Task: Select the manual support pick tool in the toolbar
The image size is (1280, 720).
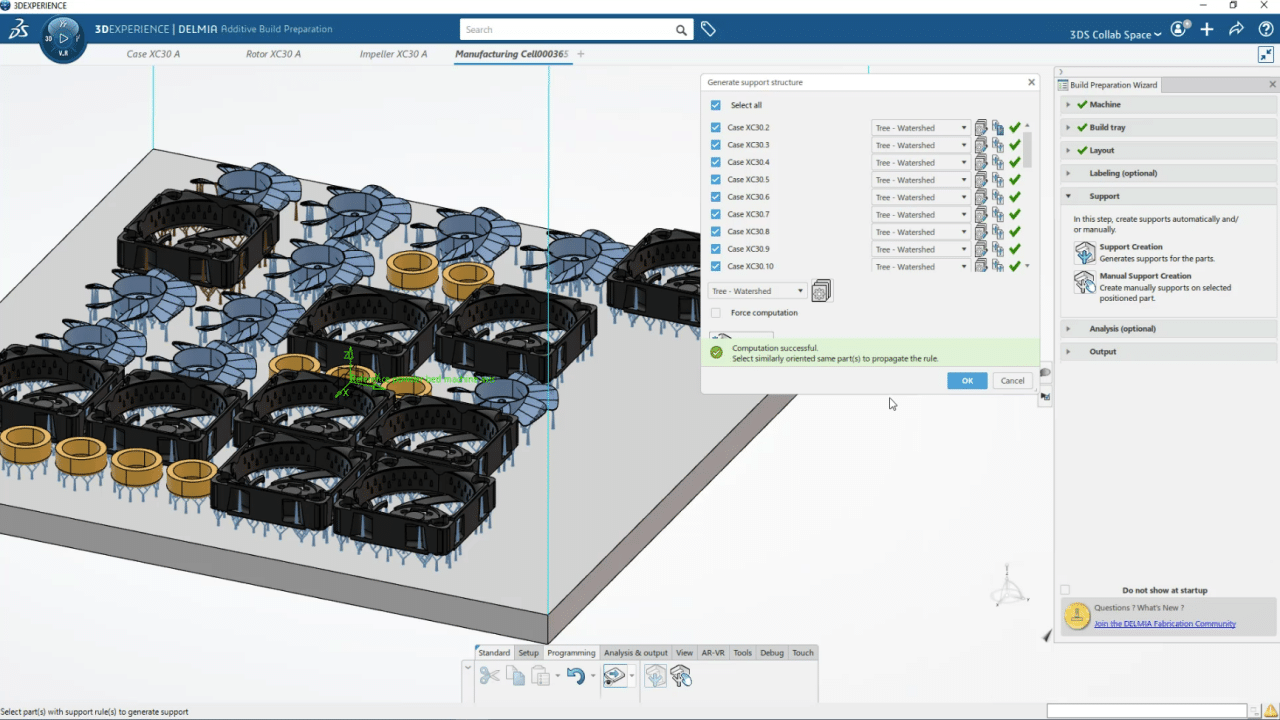Action: (x=682, y=676)
